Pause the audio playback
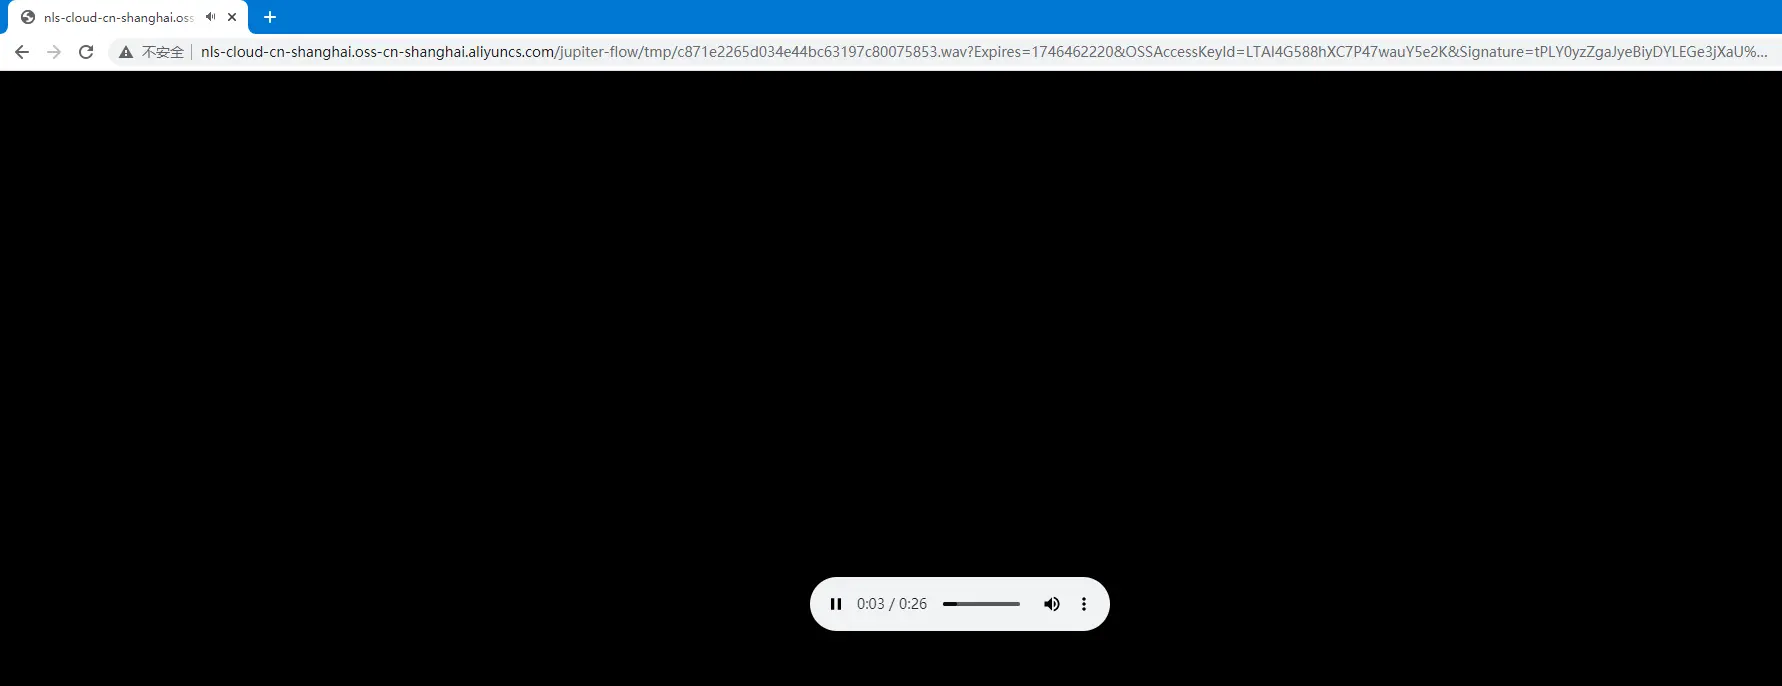 (x=836, y=604)
